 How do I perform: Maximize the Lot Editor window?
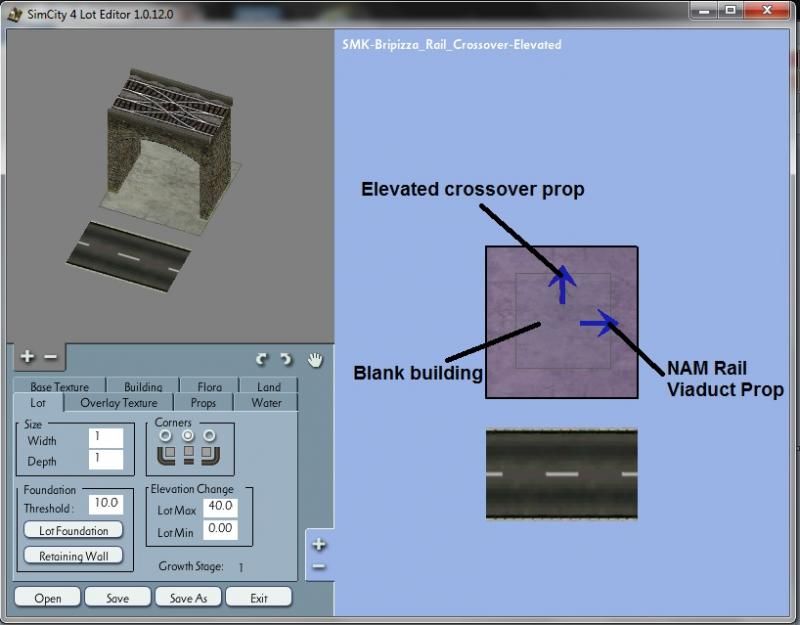click(x=731, y=10)
